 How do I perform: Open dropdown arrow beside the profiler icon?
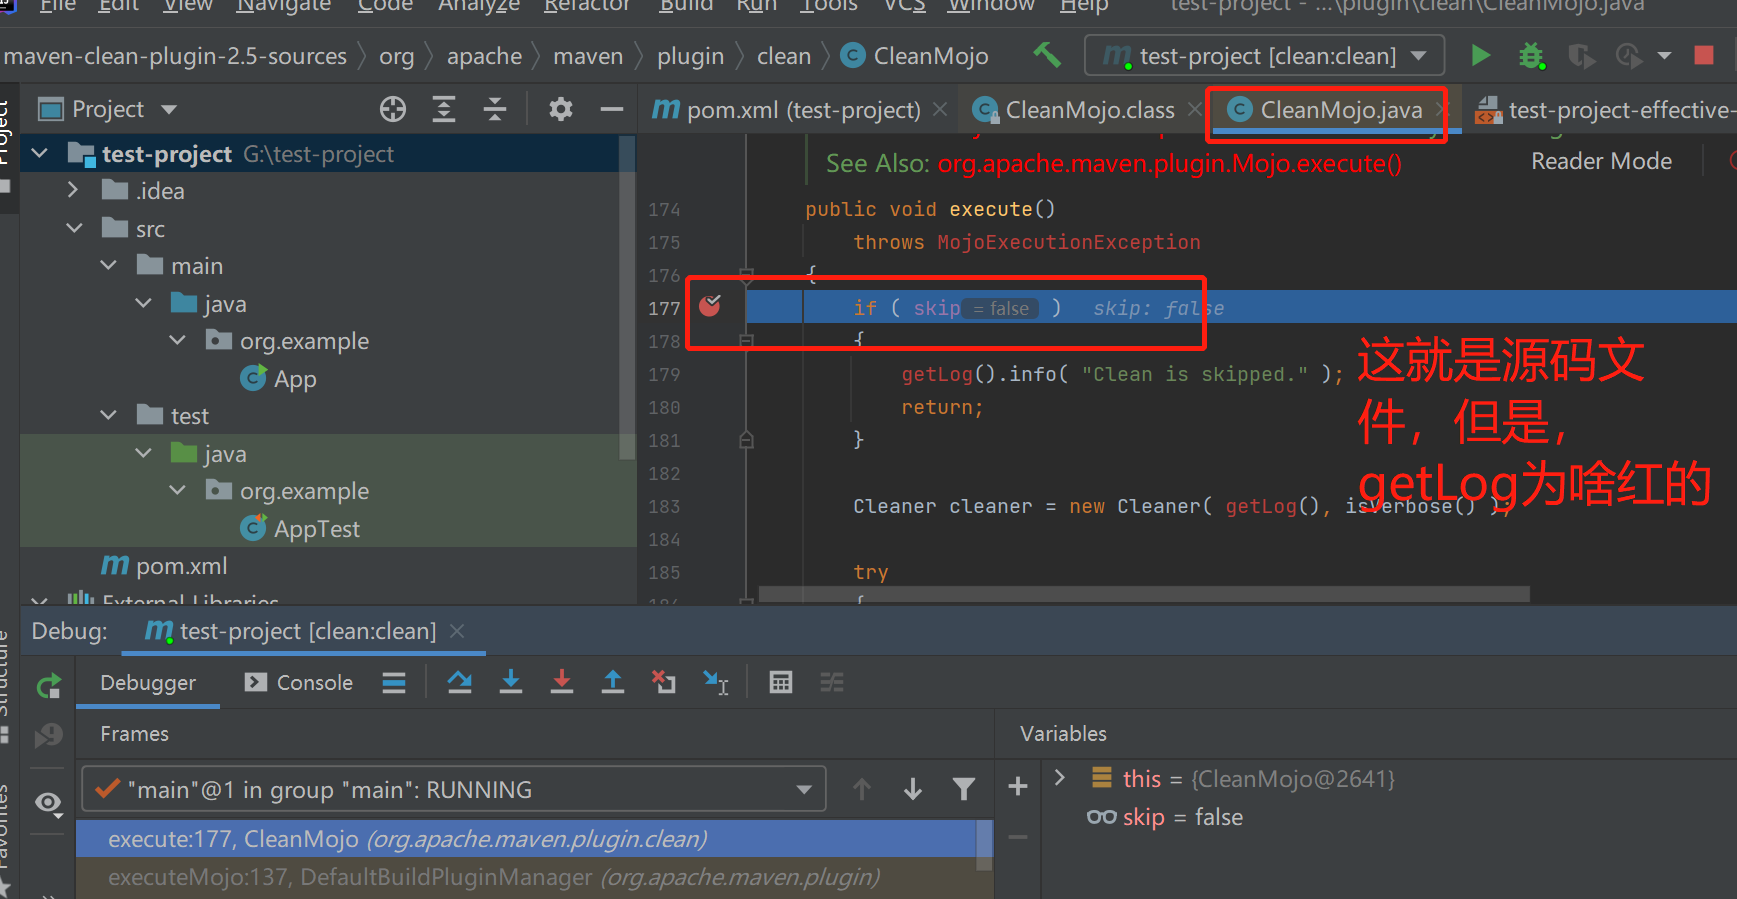tap(1664, 56)
